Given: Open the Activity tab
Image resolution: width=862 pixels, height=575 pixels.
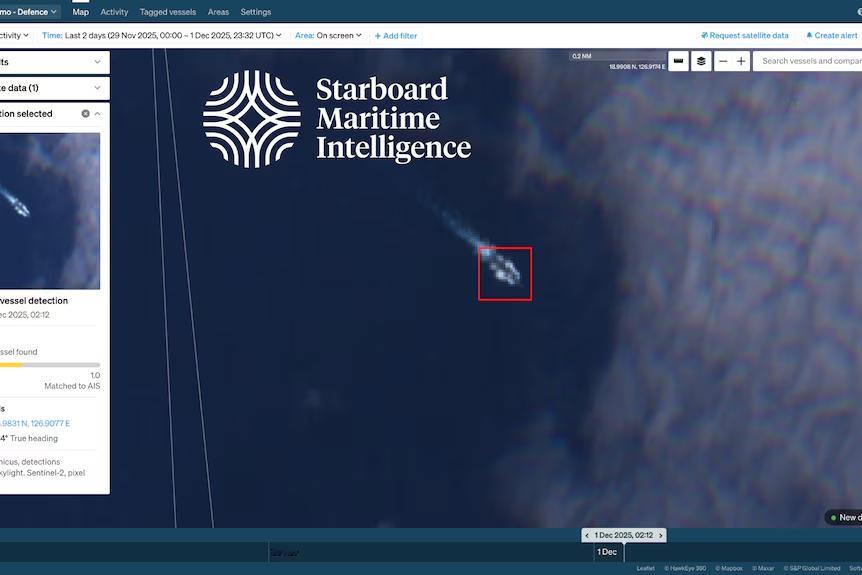Looking at the screenshot, I should click(114, 12).
